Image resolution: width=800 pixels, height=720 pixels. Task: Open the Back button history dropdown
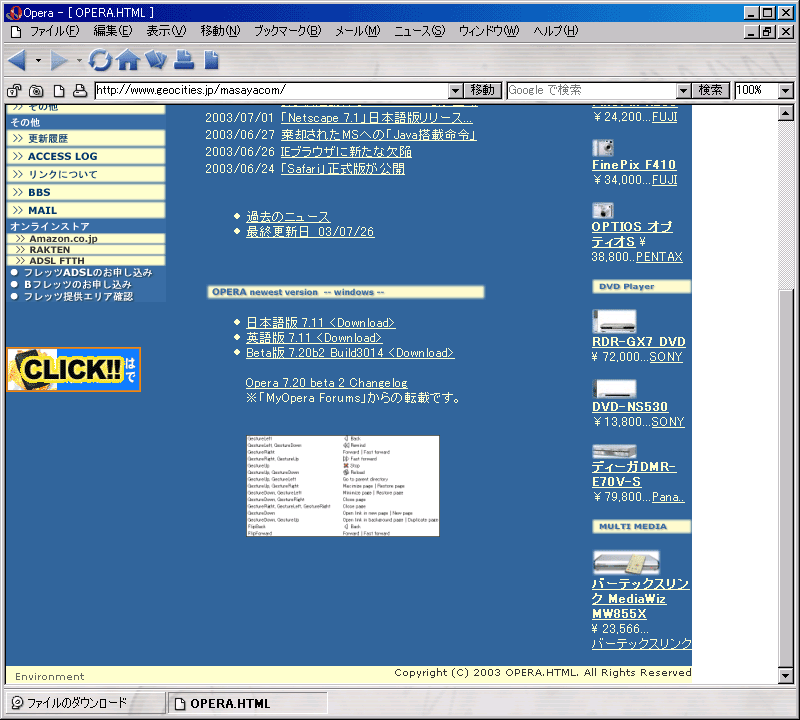pos(38,60)
